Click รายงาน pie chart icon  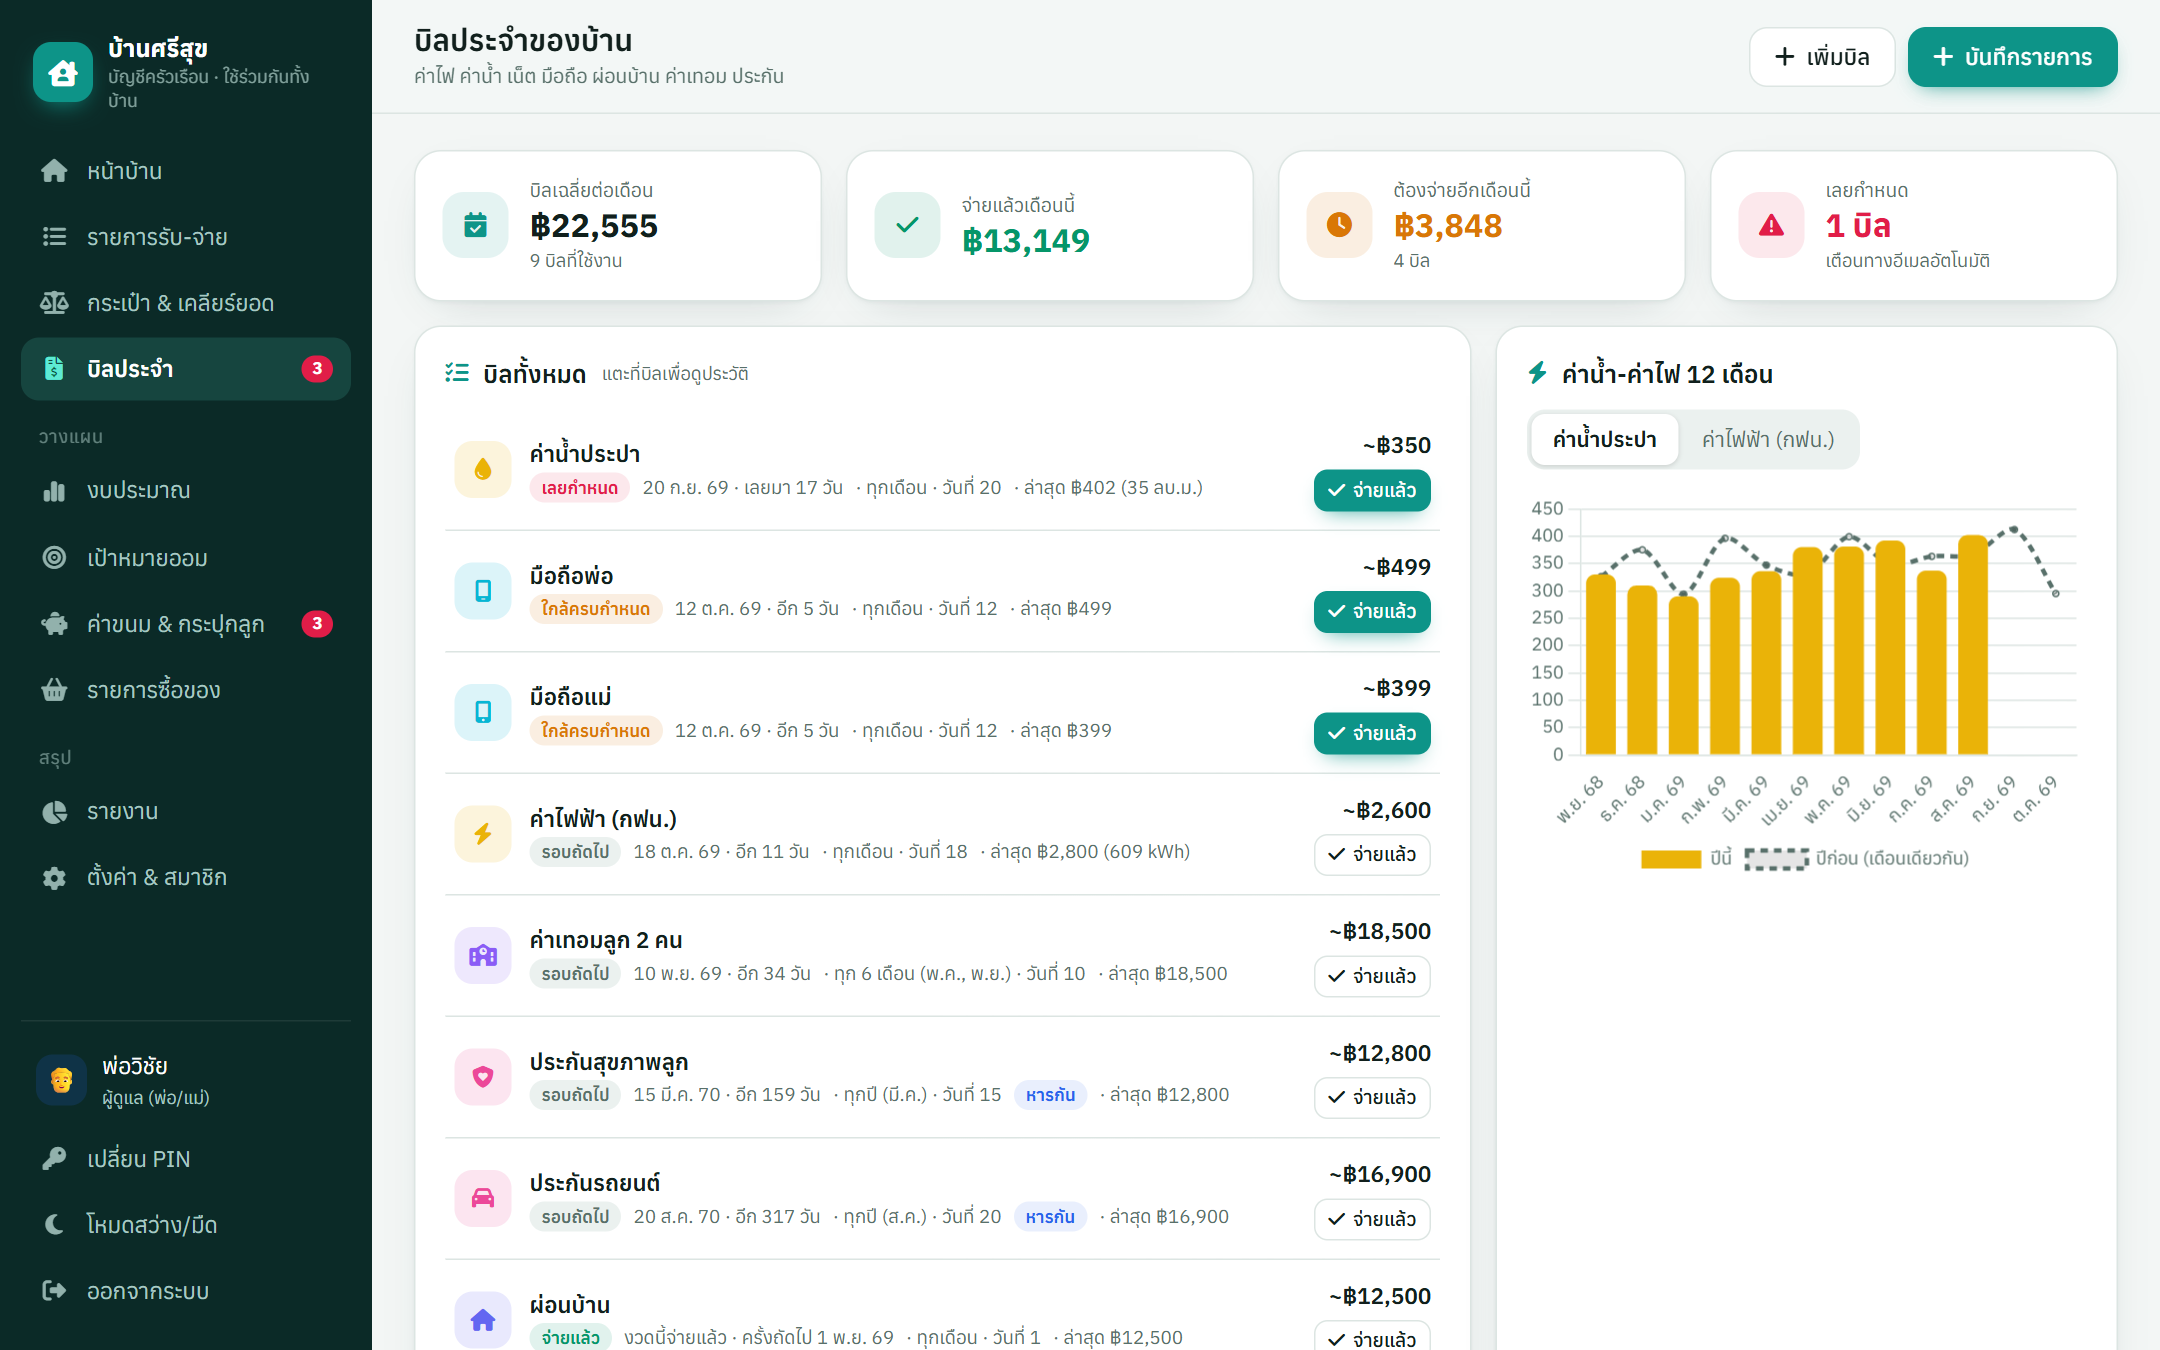(54, 811)
